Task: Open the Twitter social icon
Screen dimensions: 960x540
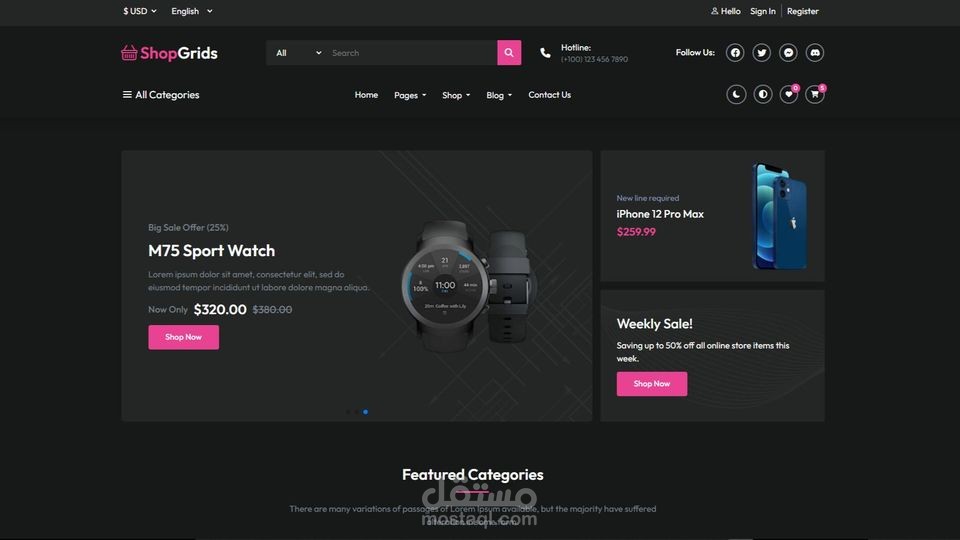Action: pos(762,53)
